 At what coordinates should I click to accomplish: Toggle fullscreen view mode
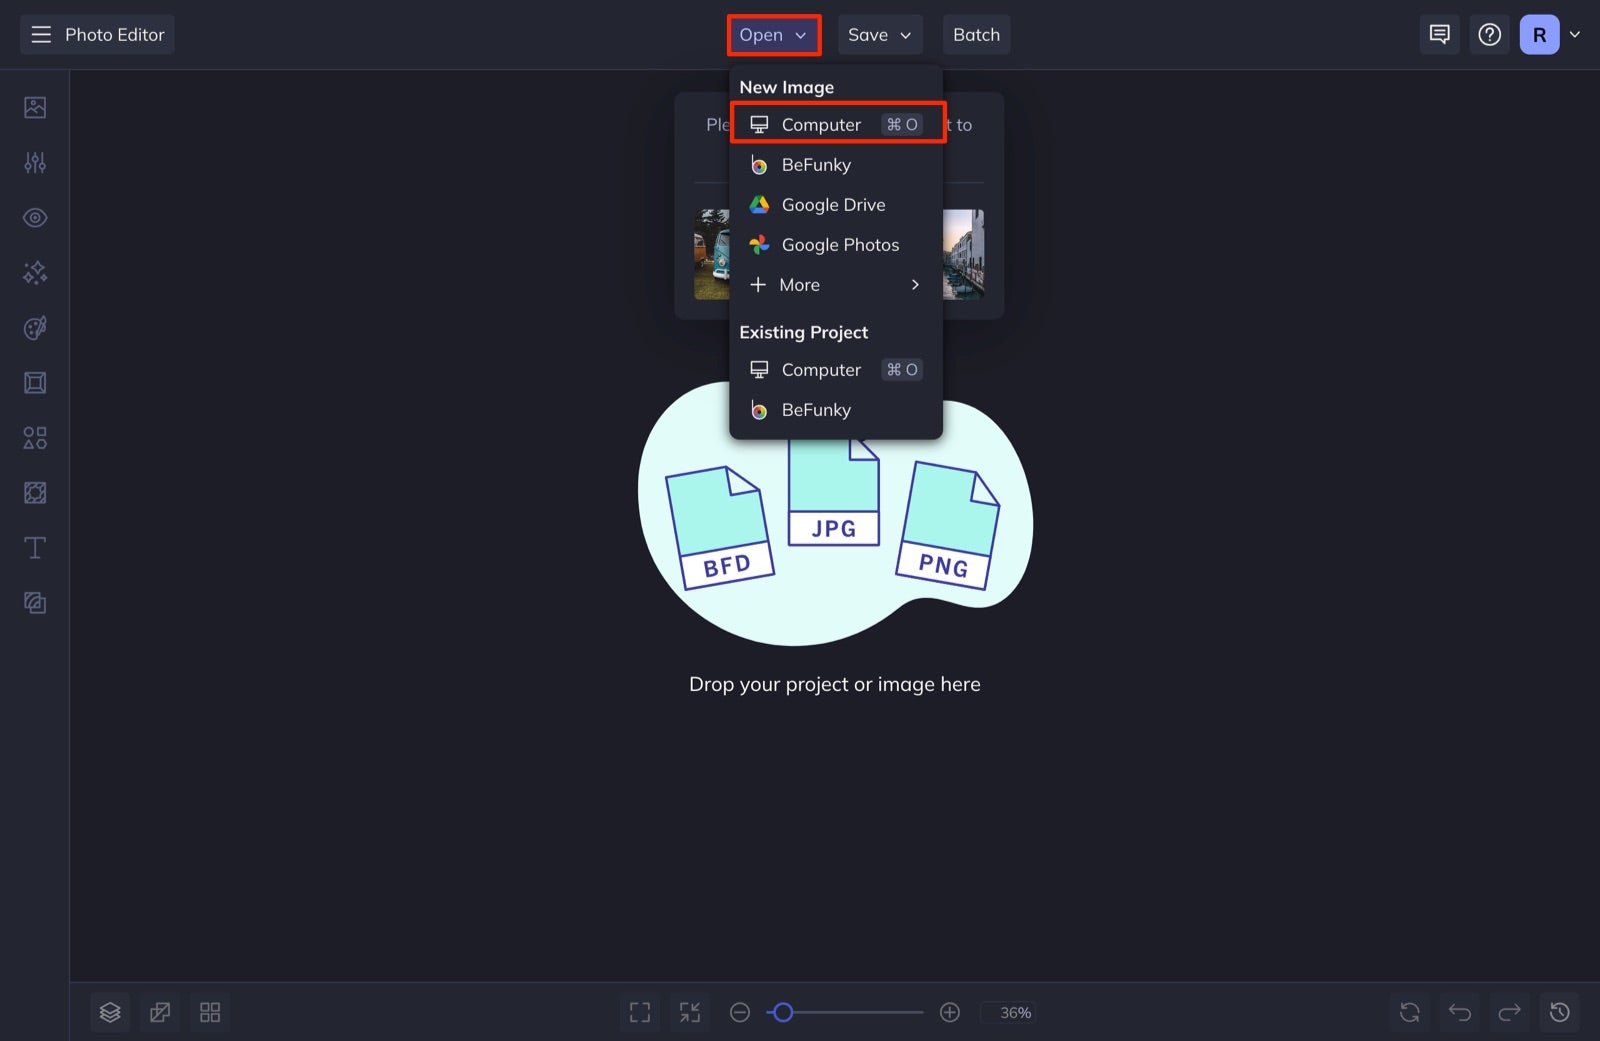[640, 1012]
